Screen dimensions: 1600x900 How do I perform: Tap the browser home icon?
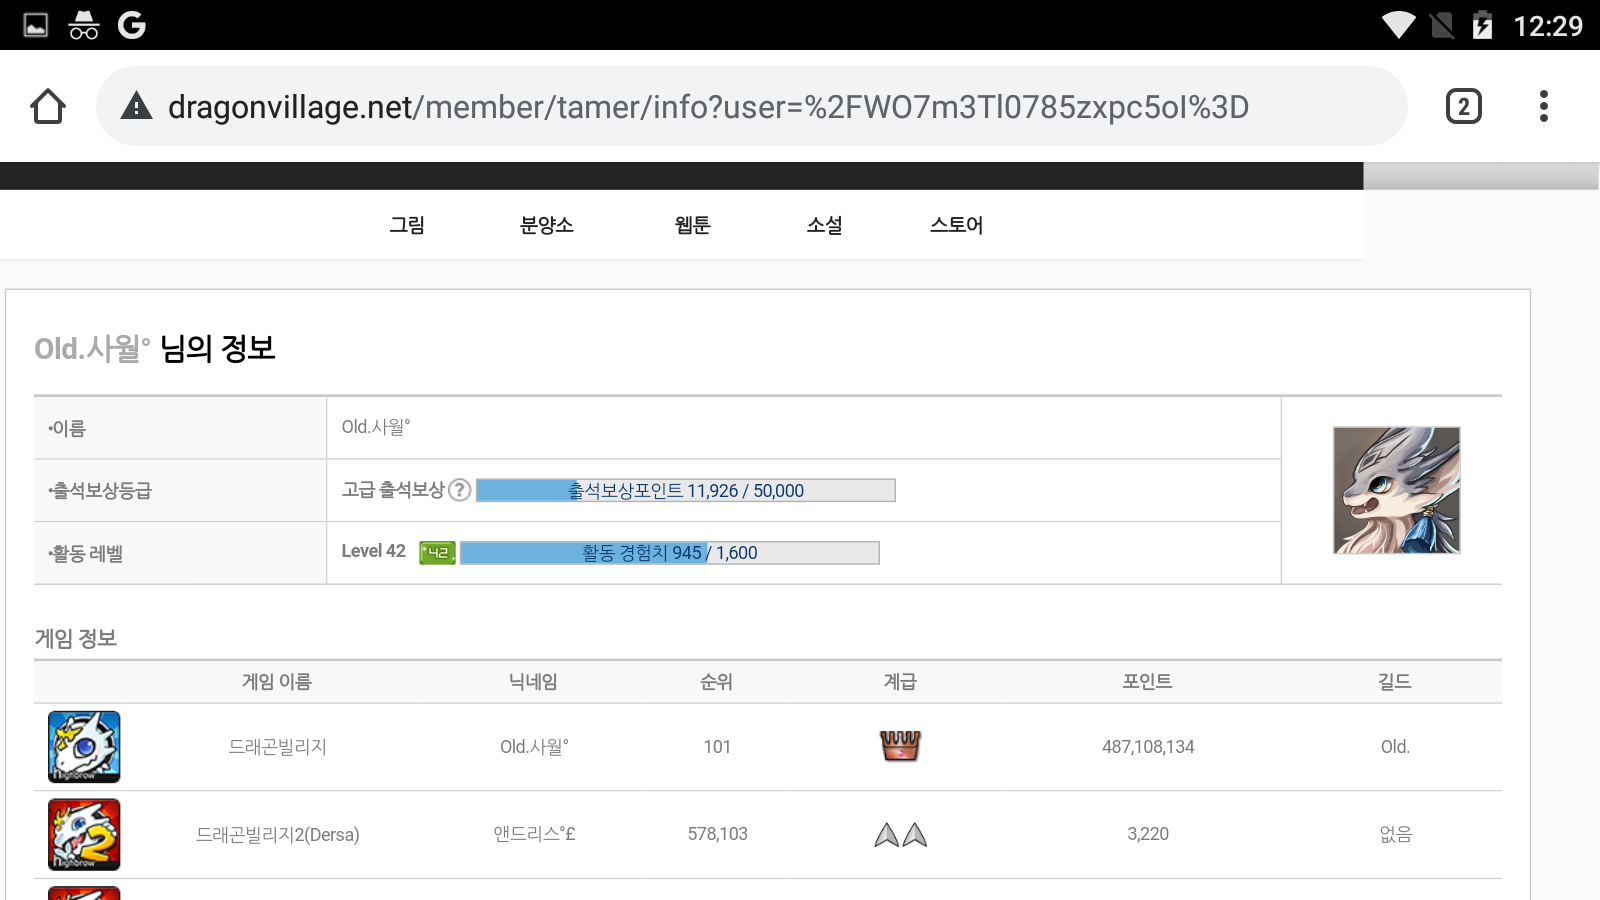(48, 106)
